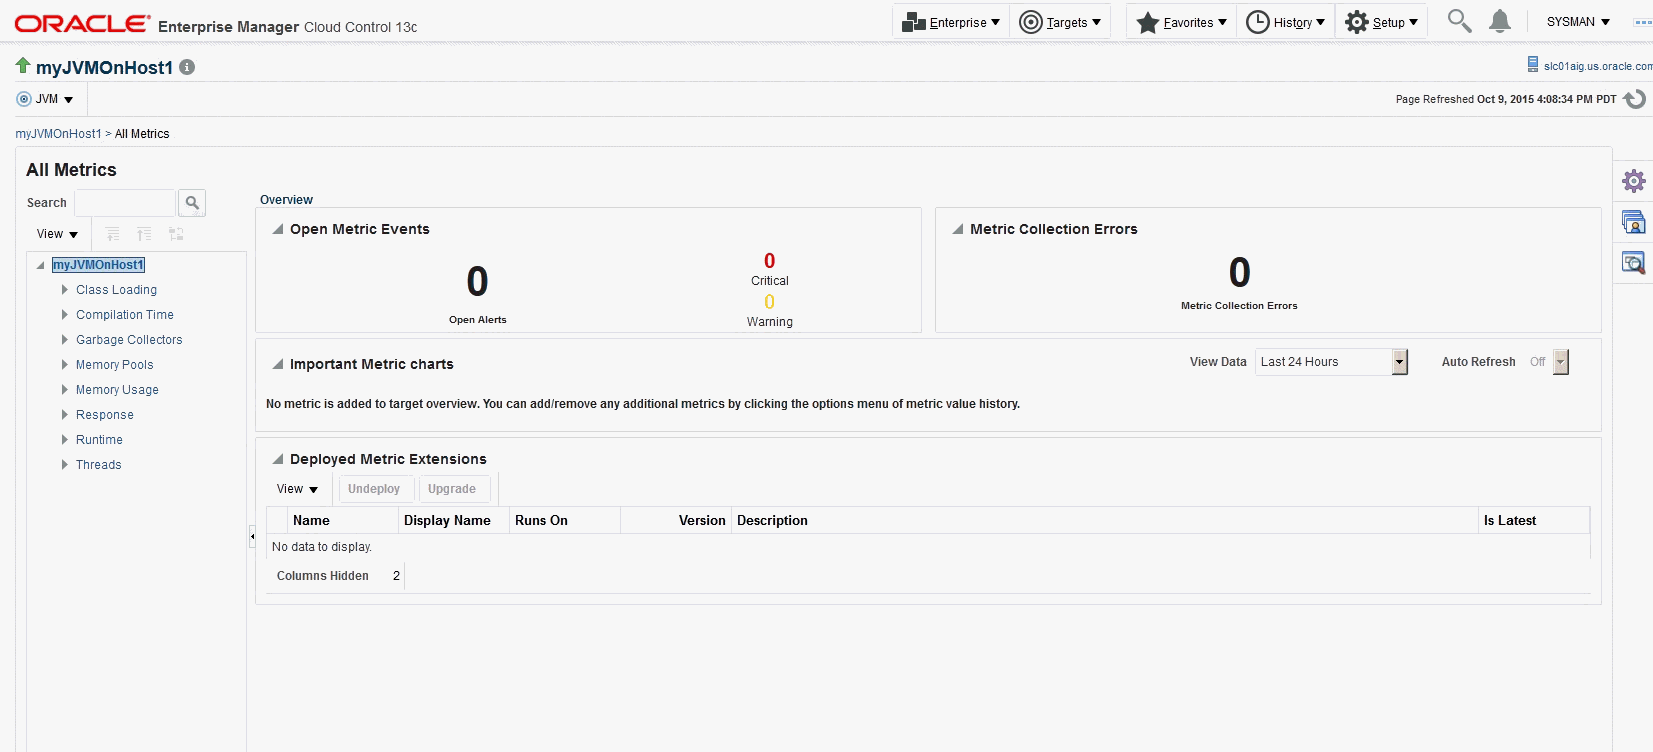This screenshot has width=1653, height=752.
Task: Click the warning alerts count zero
Action: coord(769,302)
